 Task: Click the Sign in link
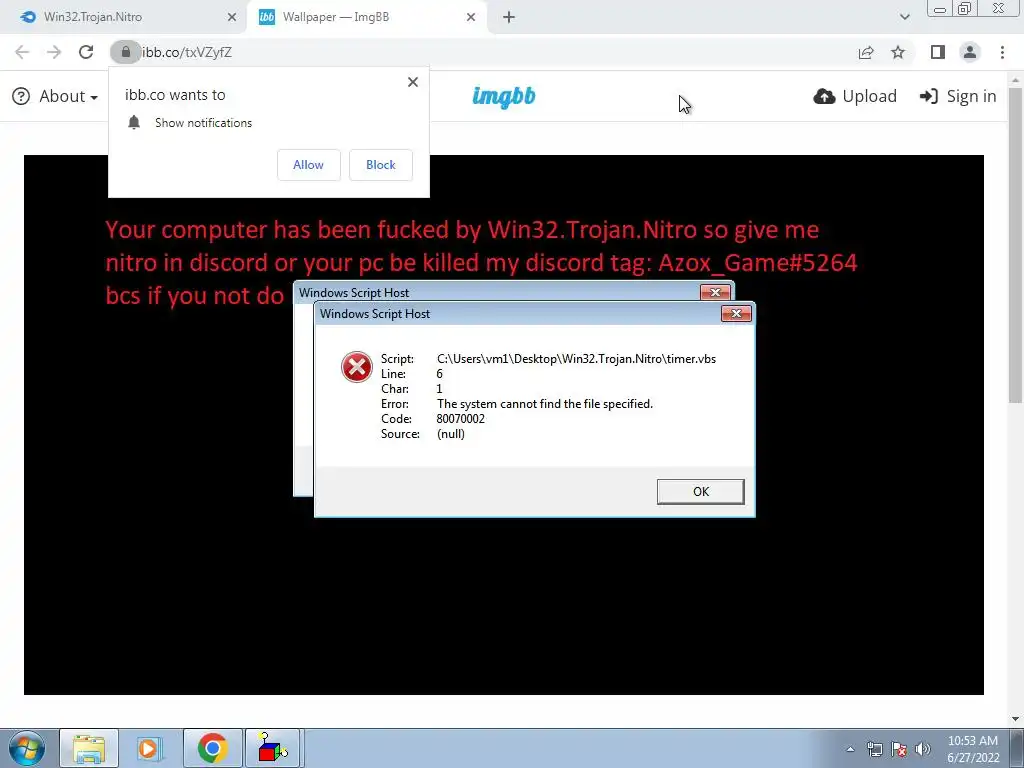tap(958, 96)
